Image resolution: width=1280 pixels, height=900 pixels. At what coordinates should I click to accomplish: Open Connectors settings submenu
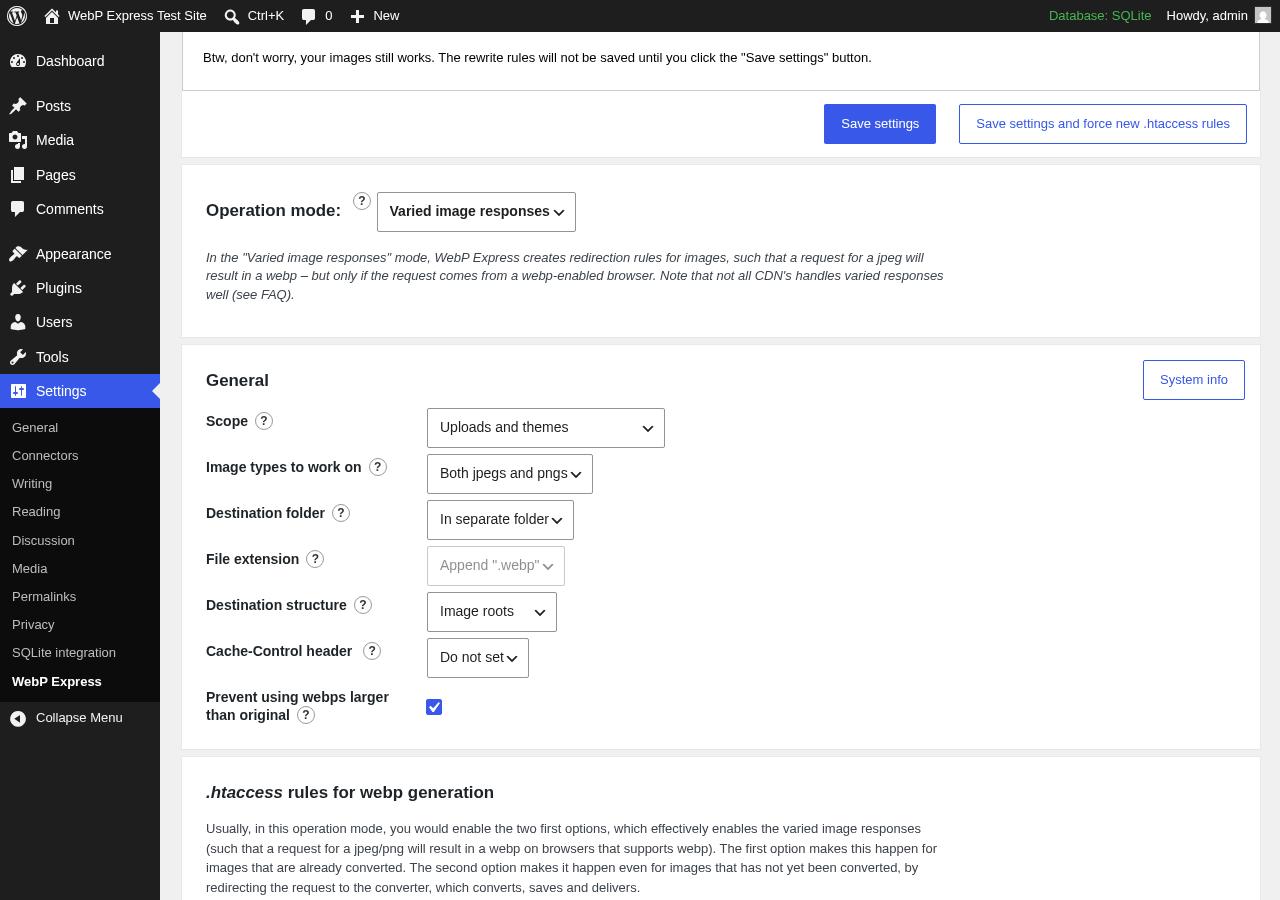click(45, 455)
